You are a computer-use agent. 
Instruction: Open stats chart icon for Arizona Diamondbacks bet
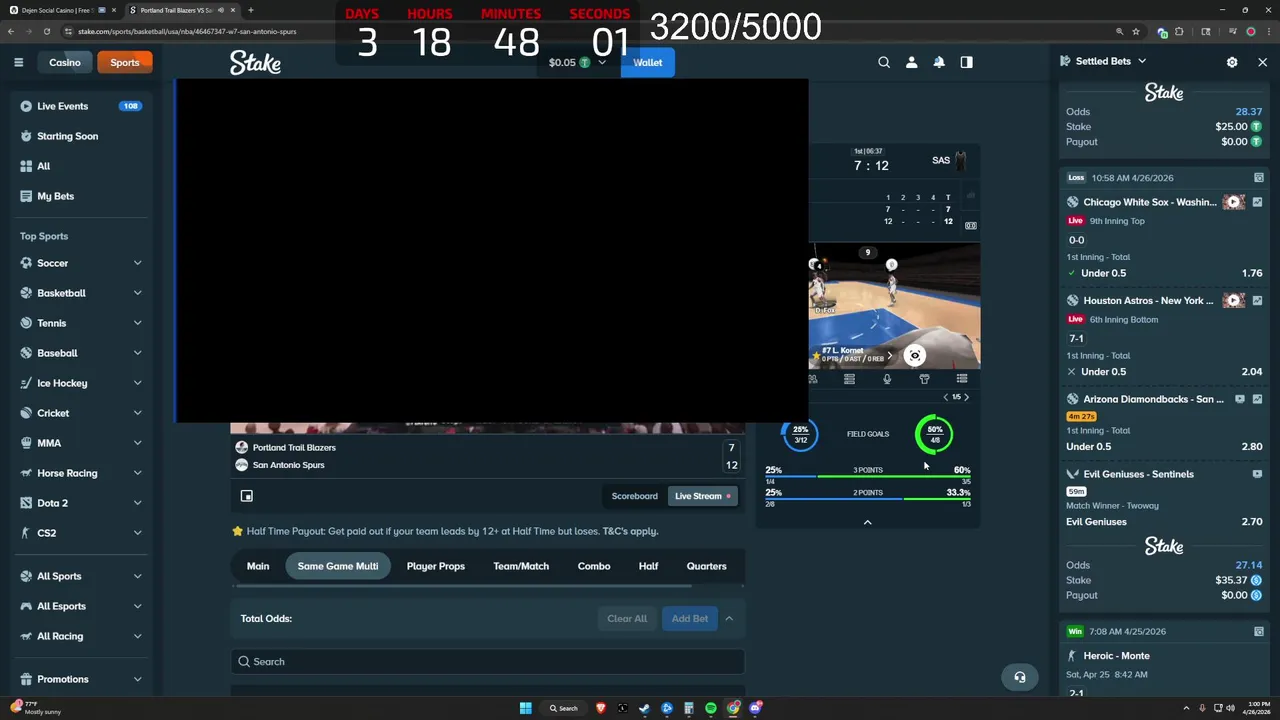click(1257, 399)
